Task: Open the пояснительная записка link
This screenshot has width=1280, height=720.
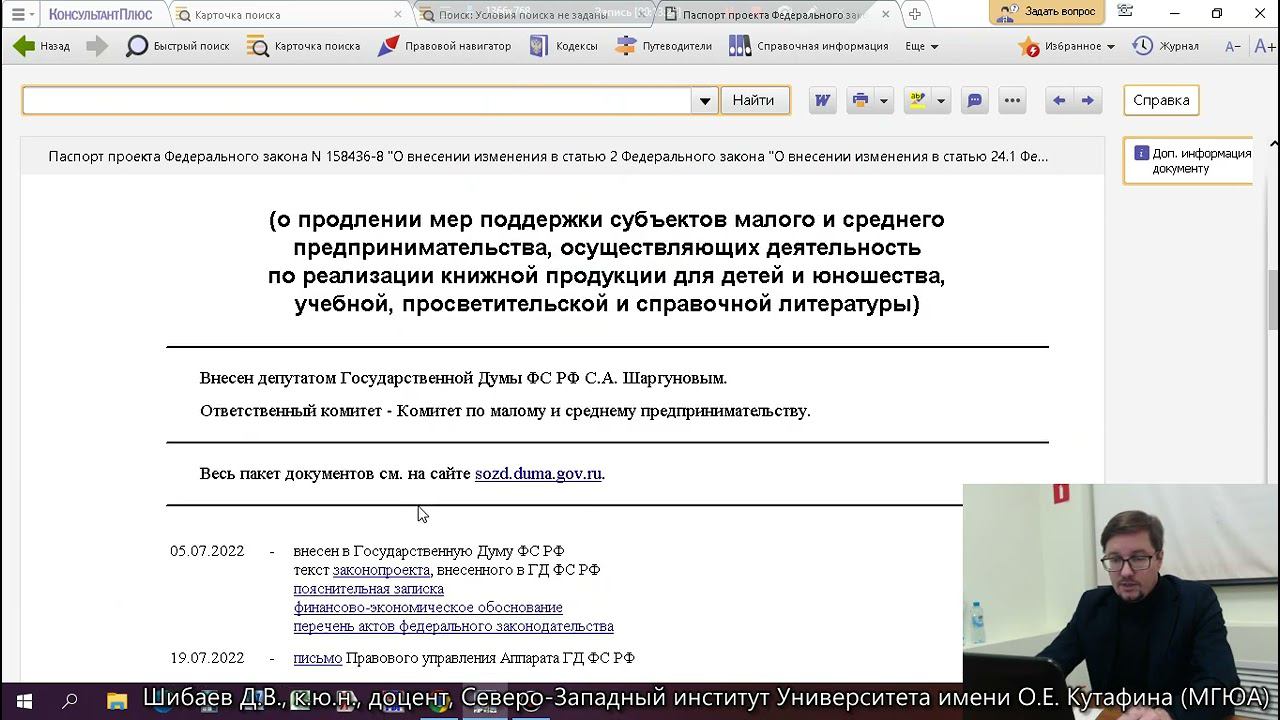Action: click(369, 589)
